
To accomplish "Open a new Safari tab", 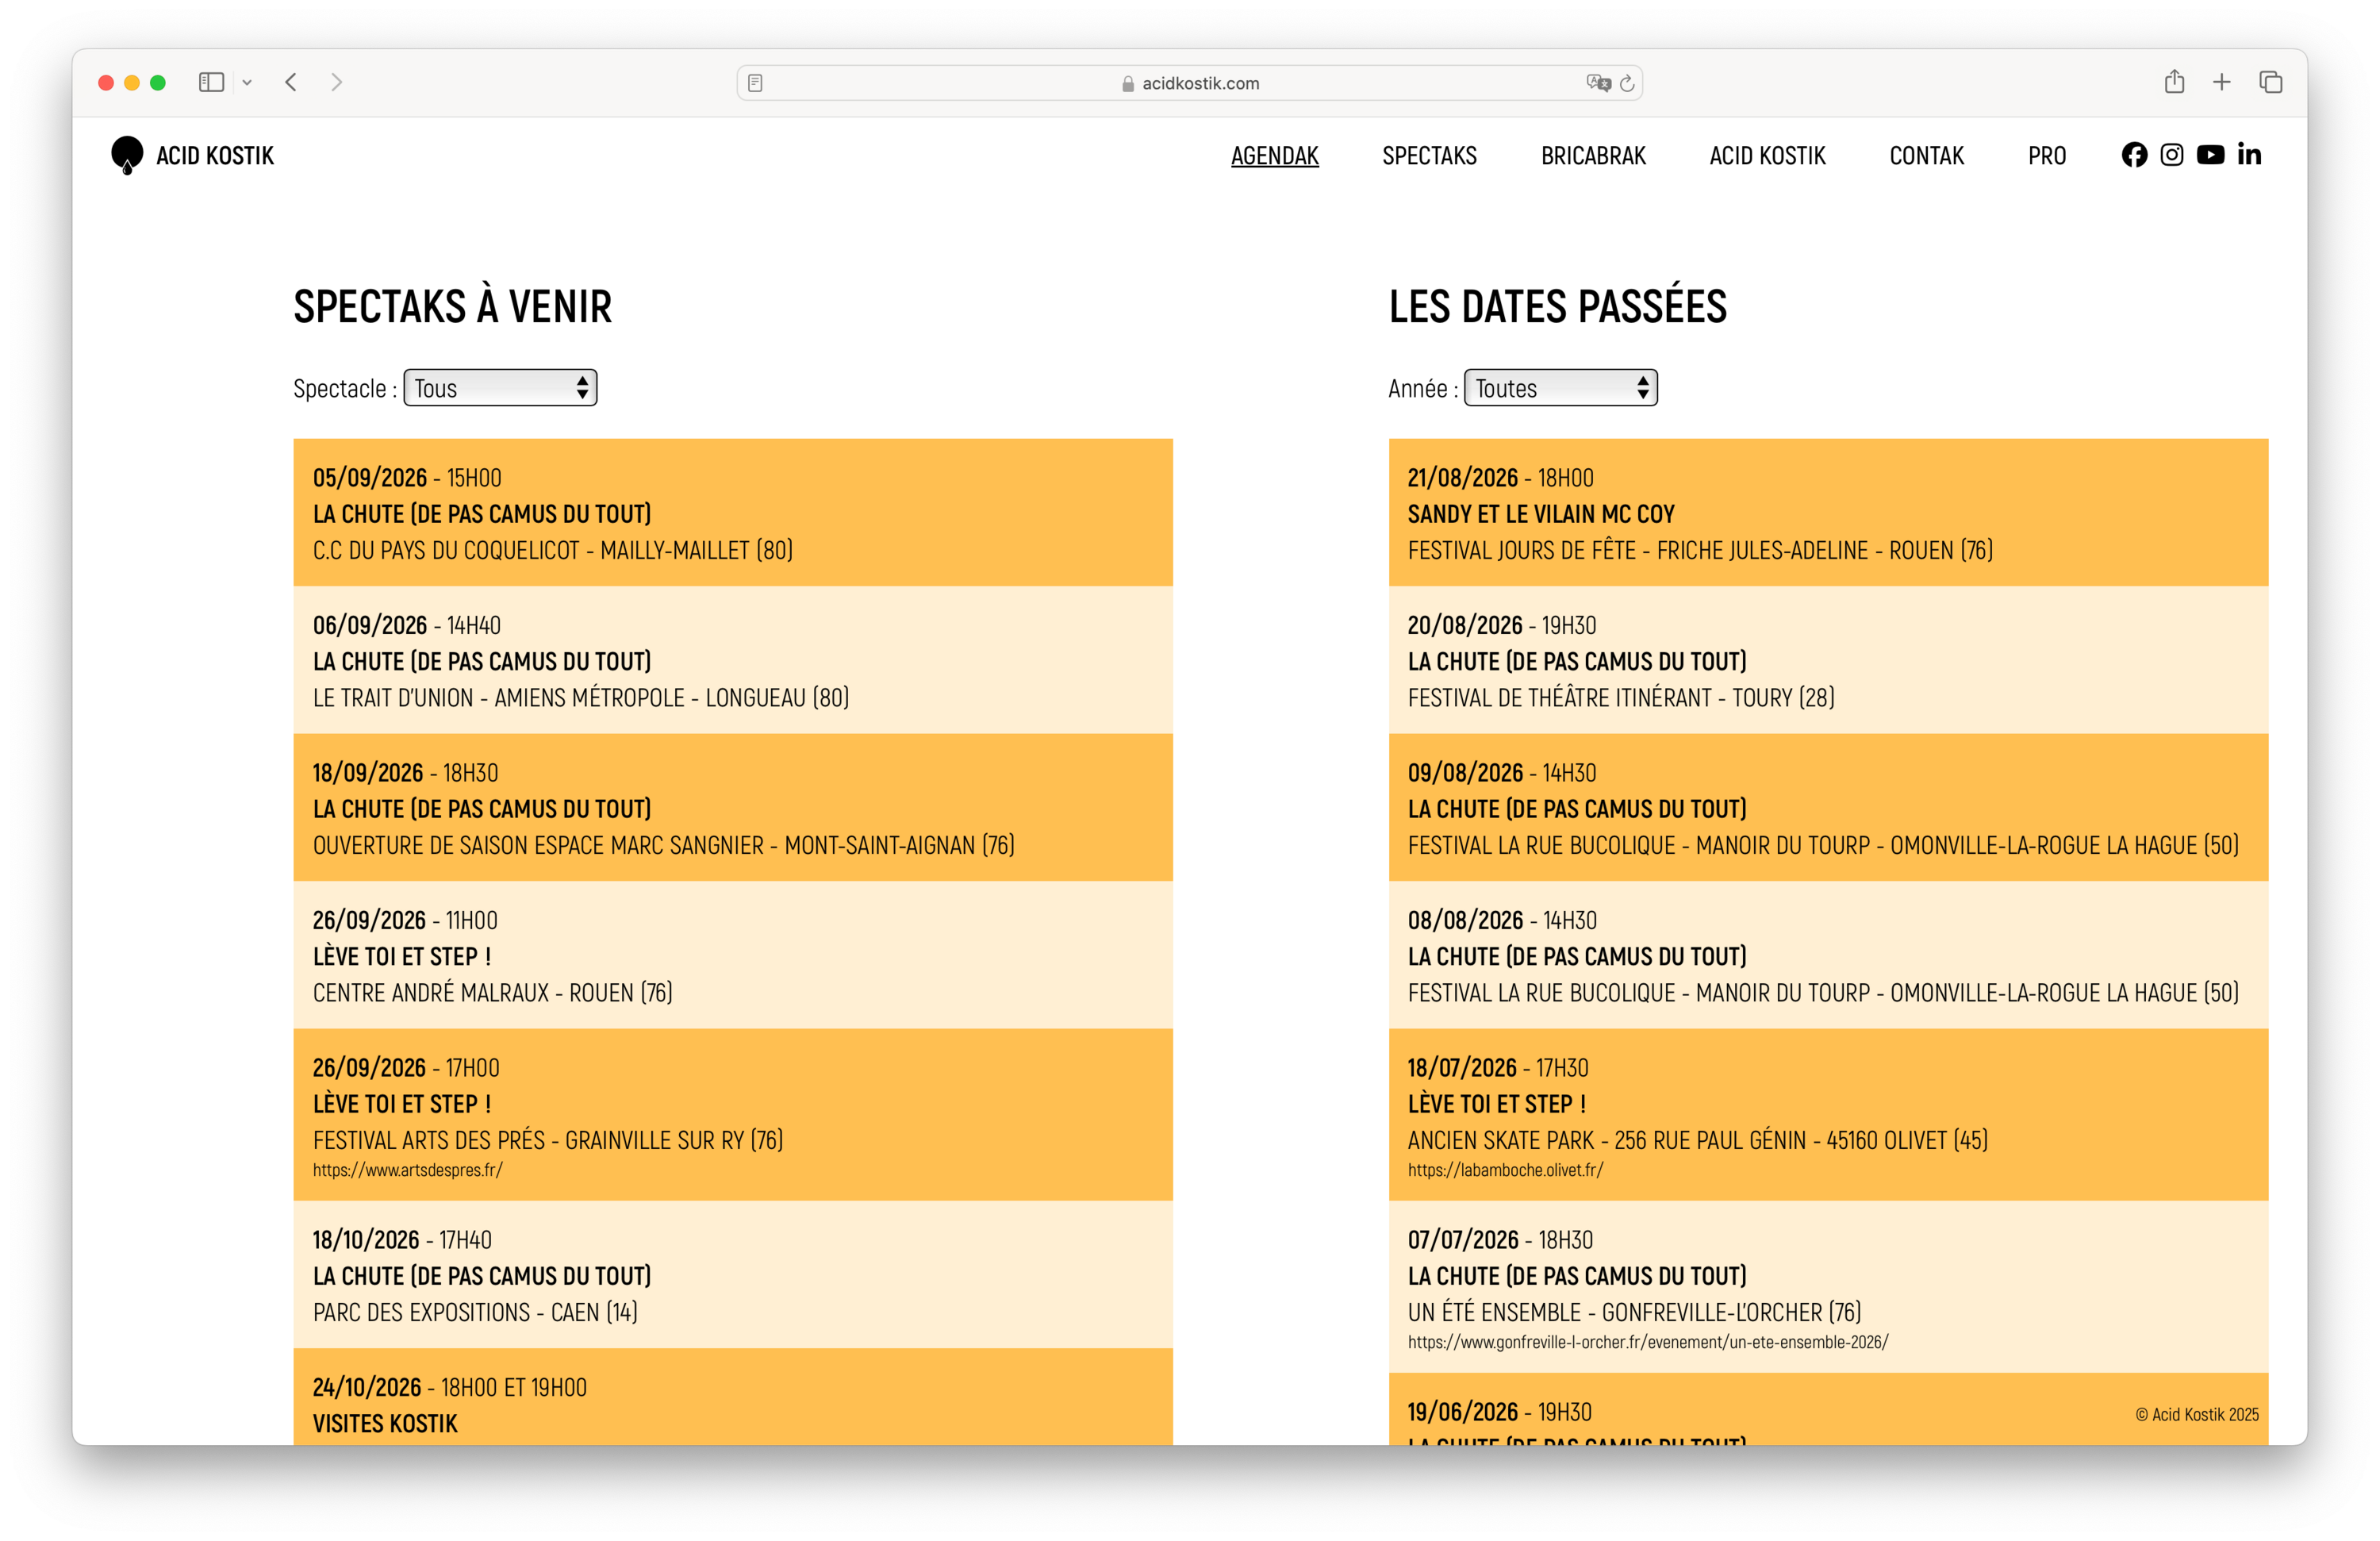I will (x=2222, y=83).
